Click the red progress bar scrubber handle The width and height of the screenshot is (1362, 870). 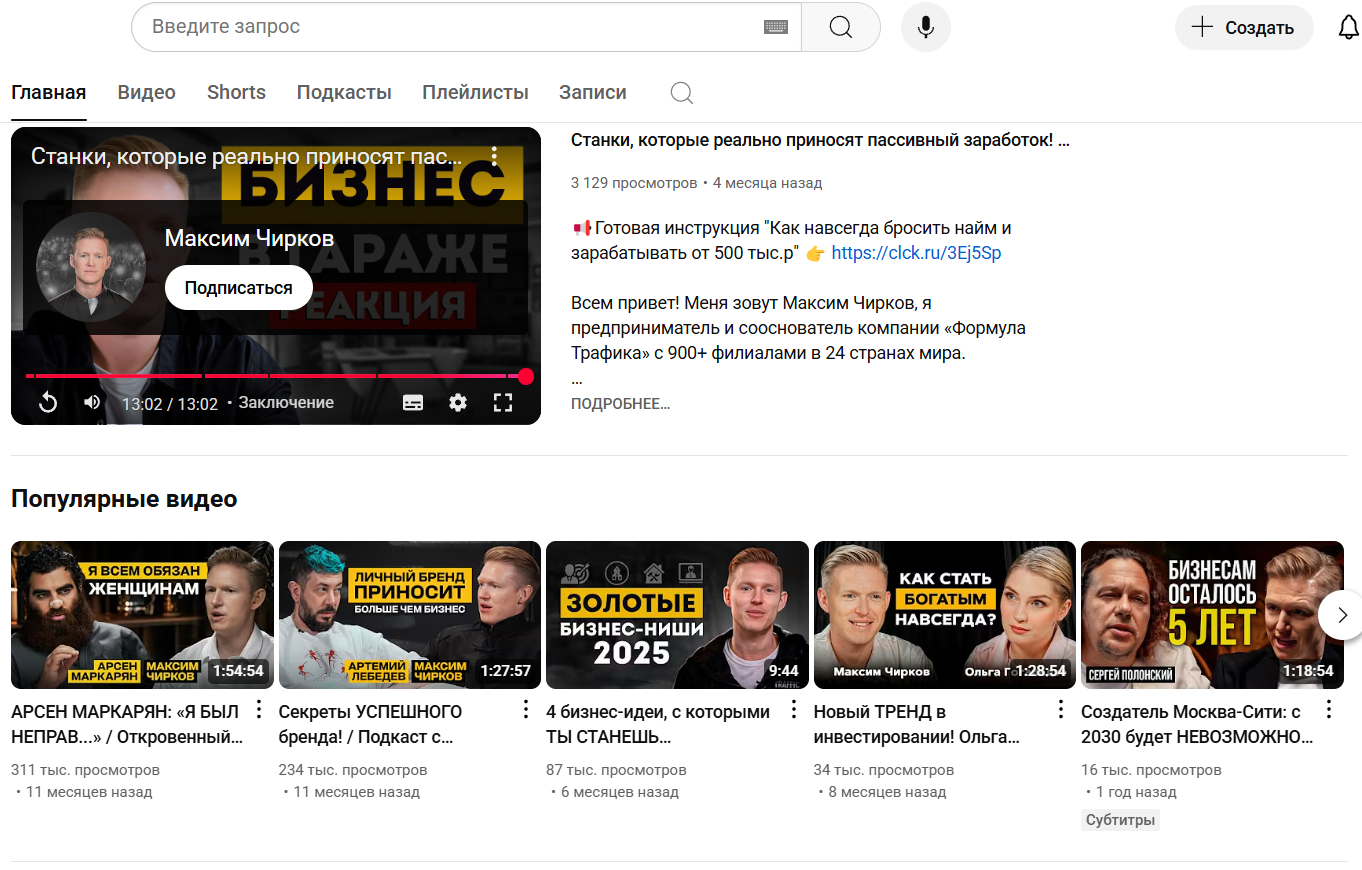[x=526, y=376]
